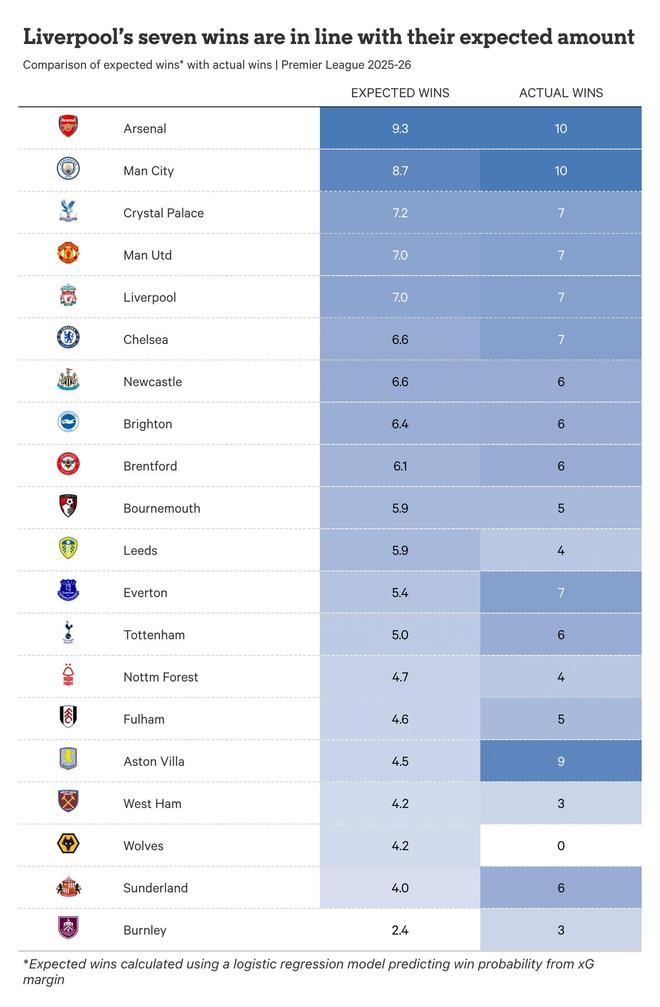Image resolution: width=660 pixels, height=1007 pixels.
Task: Click Sunderland's 6 actual wins cell
Action: point(561,888)
